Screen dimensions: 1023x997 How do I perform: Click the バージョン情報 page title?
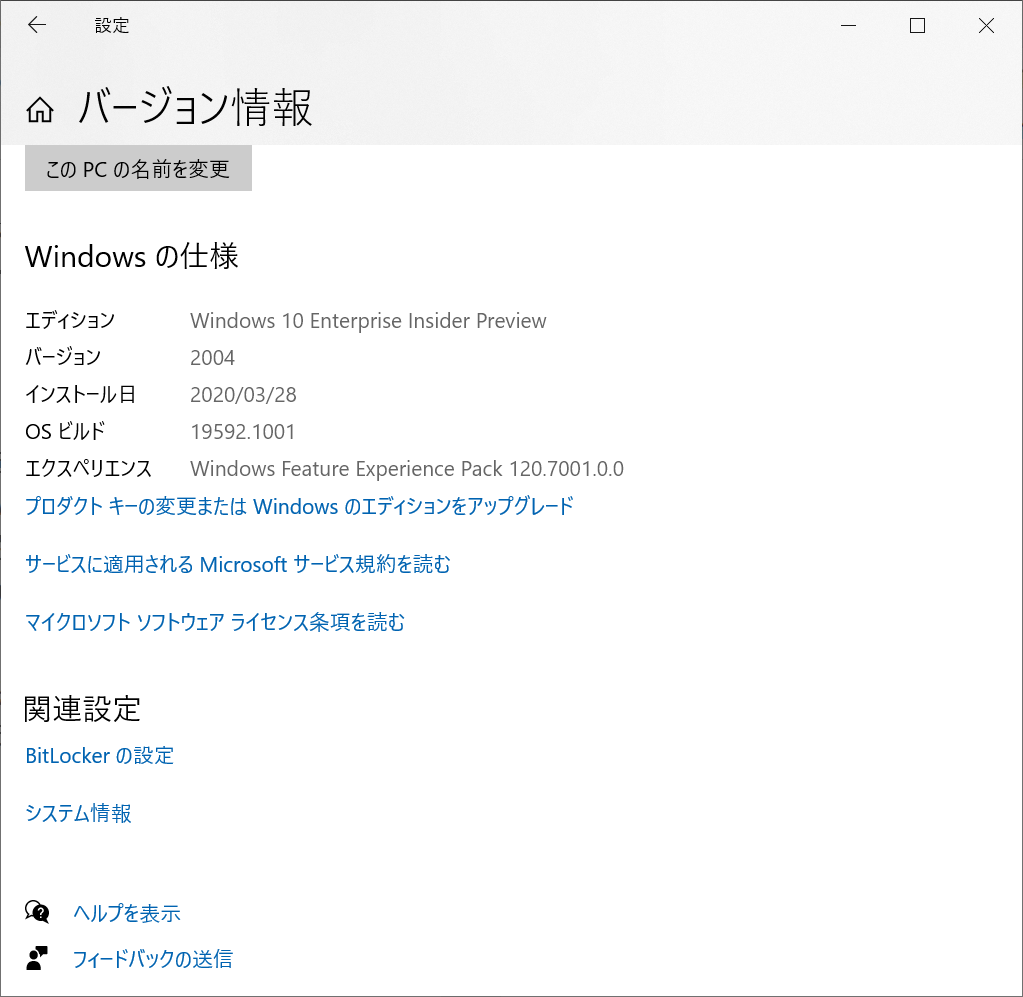[195, 108]
